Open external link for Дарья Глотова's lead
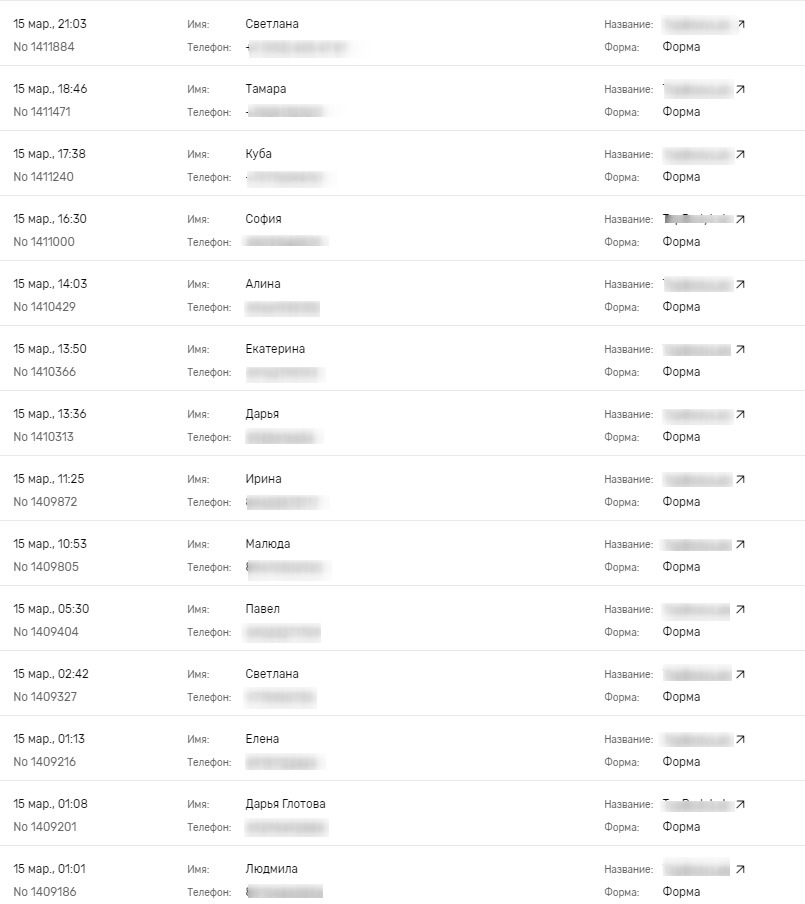The image size is (805, 904). 740,804
